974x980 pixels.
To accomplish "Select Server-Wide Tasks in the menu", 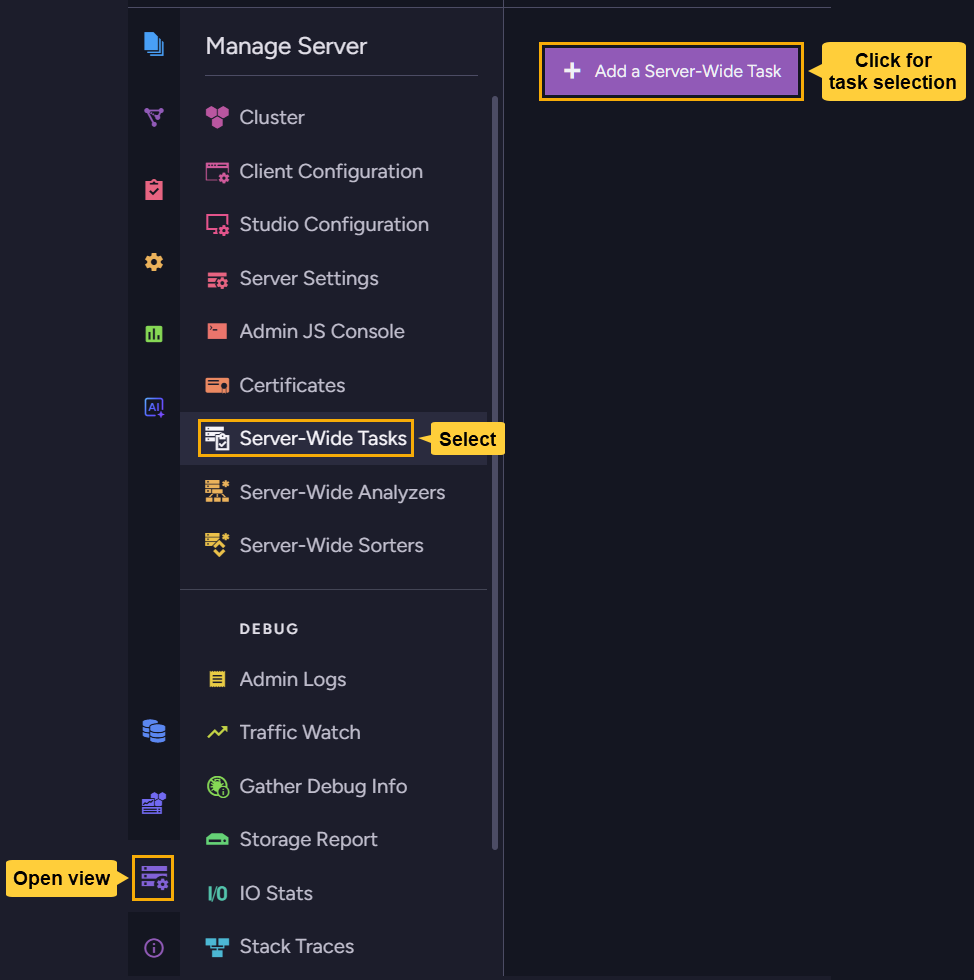I will click(x=305, y=438).
